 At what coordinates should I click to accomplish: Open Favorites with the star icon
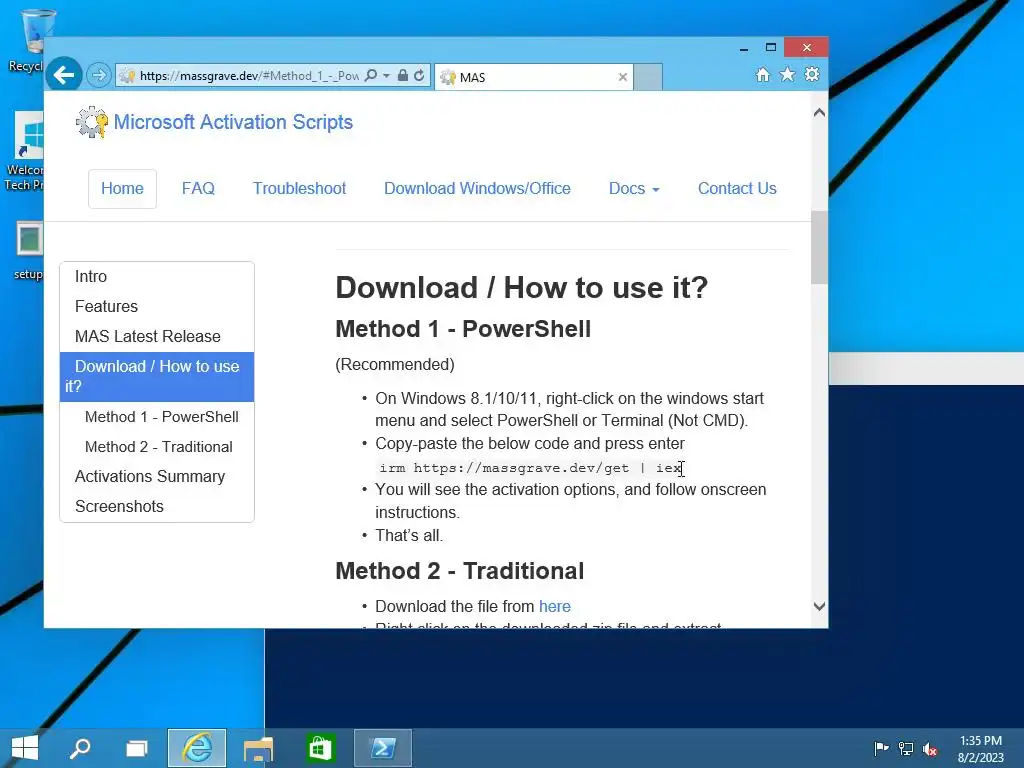[x=788, y=74]
